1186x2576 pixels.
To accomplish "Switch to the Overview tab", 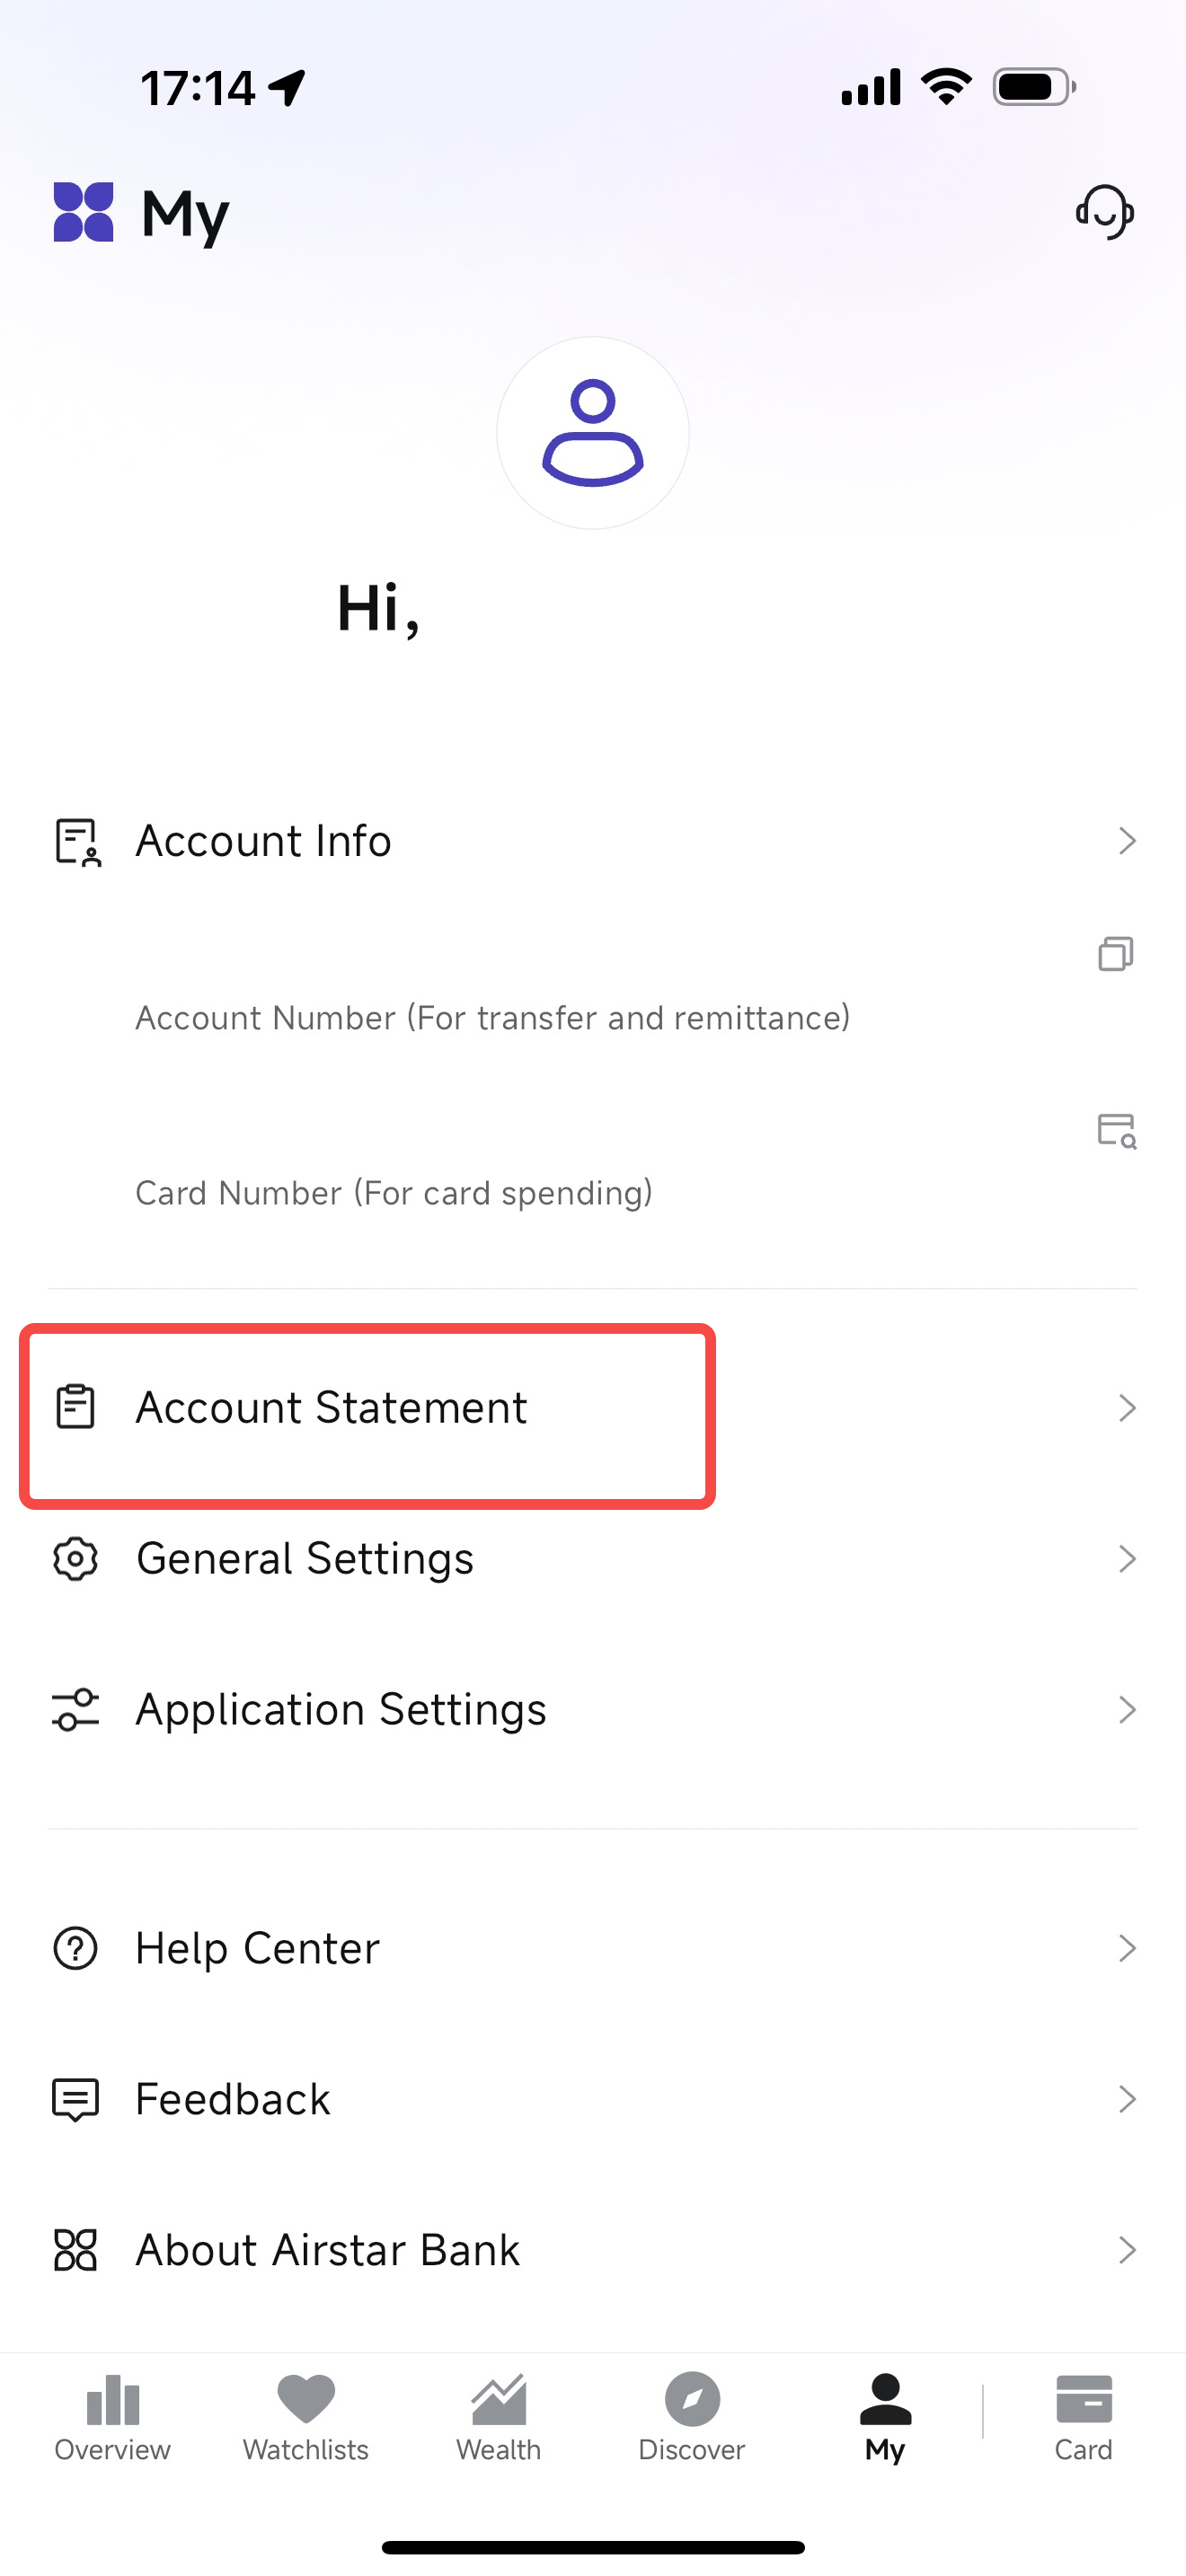I will (112, 2418).
